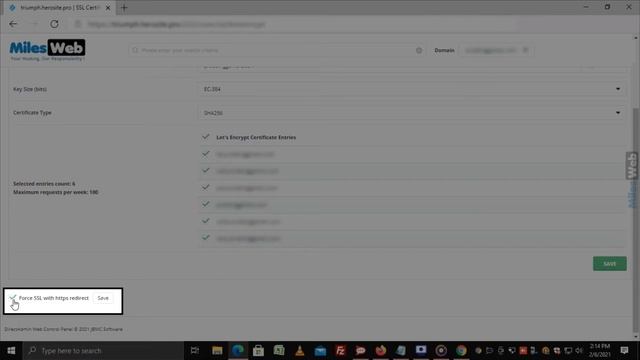Uncheck the last email entry in the list
This screenshot has height=360, width=640.
pos(206,238)
